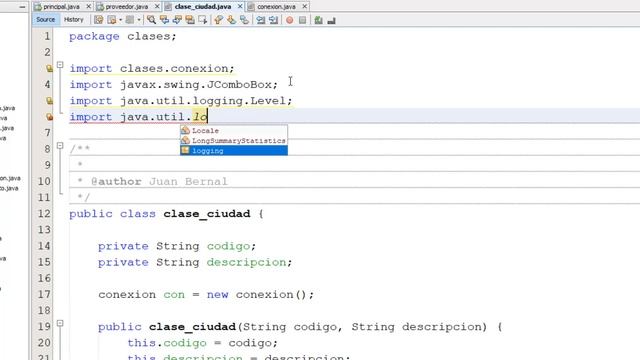Image resolution: width=640 pixels, height=360 pixels.
Task: Toggle Highlight Search icon
Action: coord(190,20)
